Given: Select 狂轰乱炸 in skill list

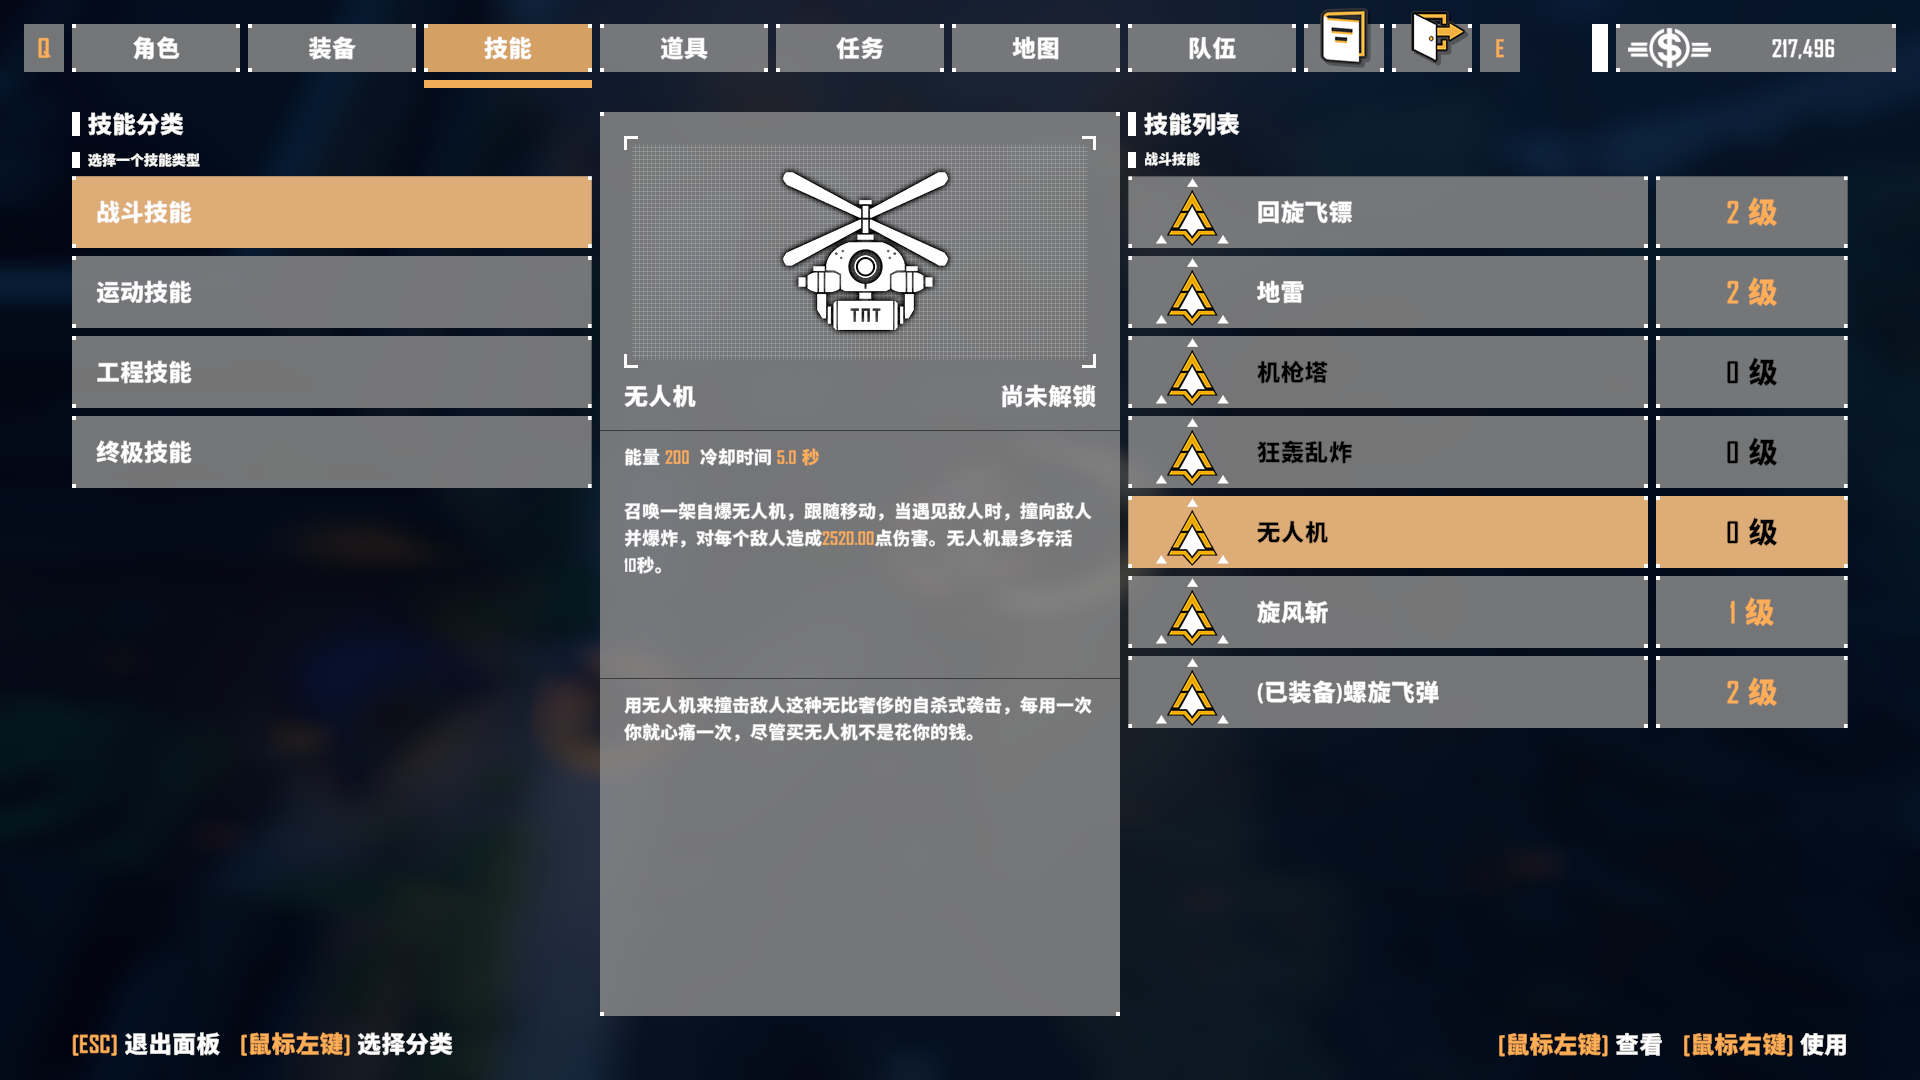Looking at the screenshot, I should [1388, 452].
